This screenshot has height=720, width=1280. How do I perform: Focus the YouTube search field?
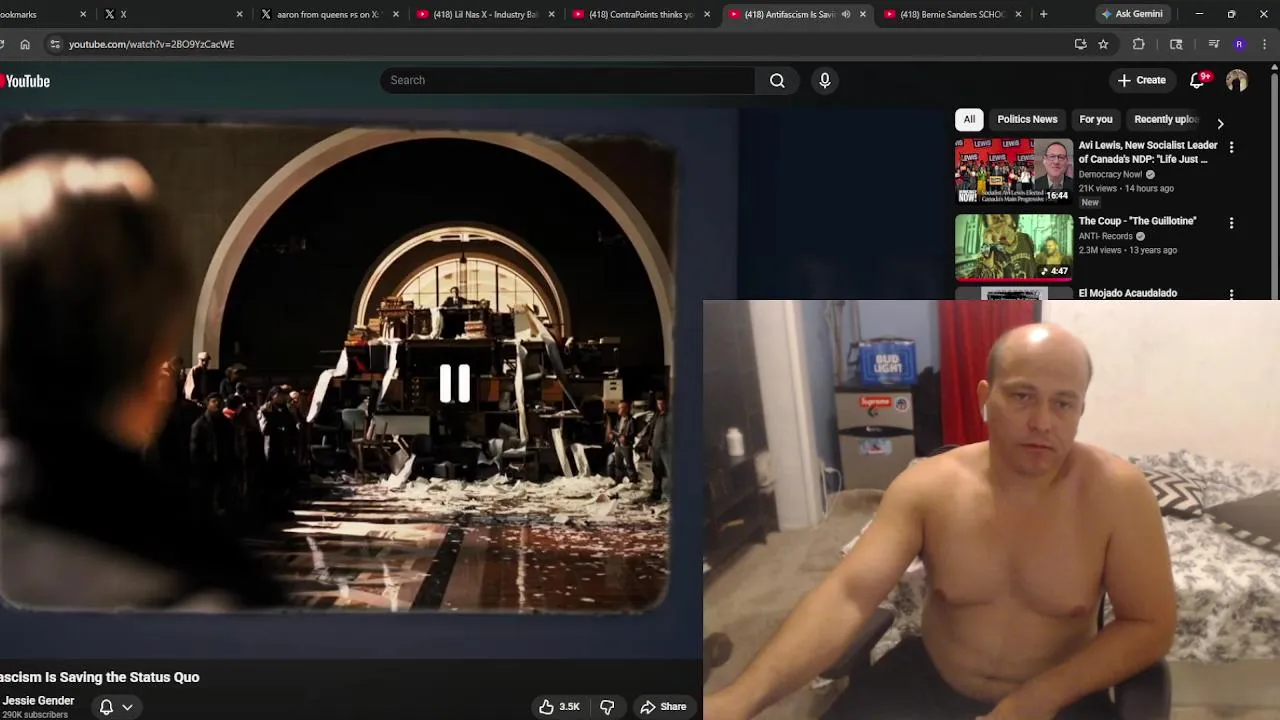[x=568, y=80]
